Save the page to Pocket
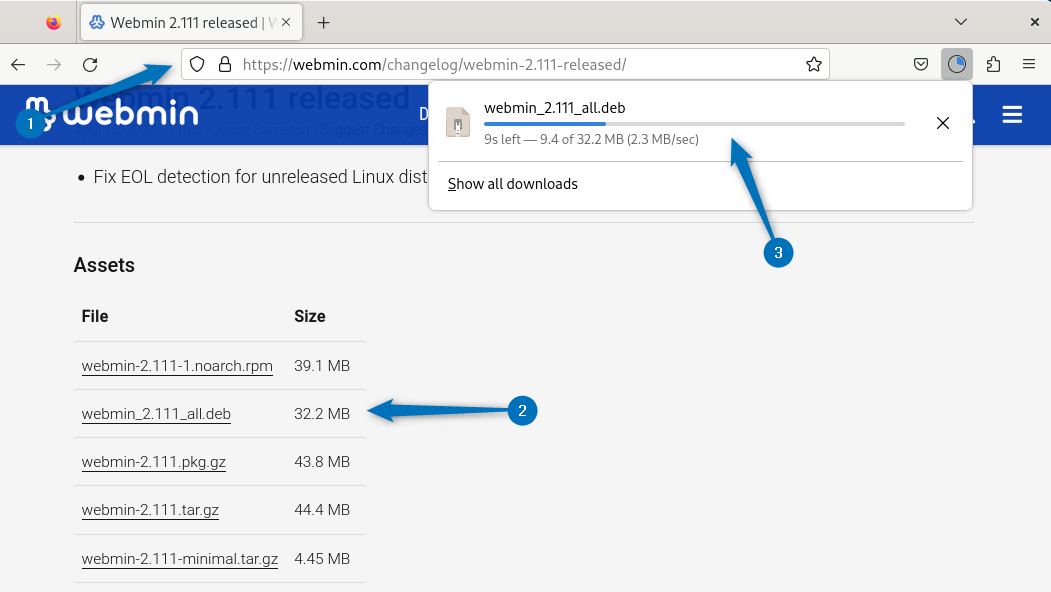 tap(921, 63)
